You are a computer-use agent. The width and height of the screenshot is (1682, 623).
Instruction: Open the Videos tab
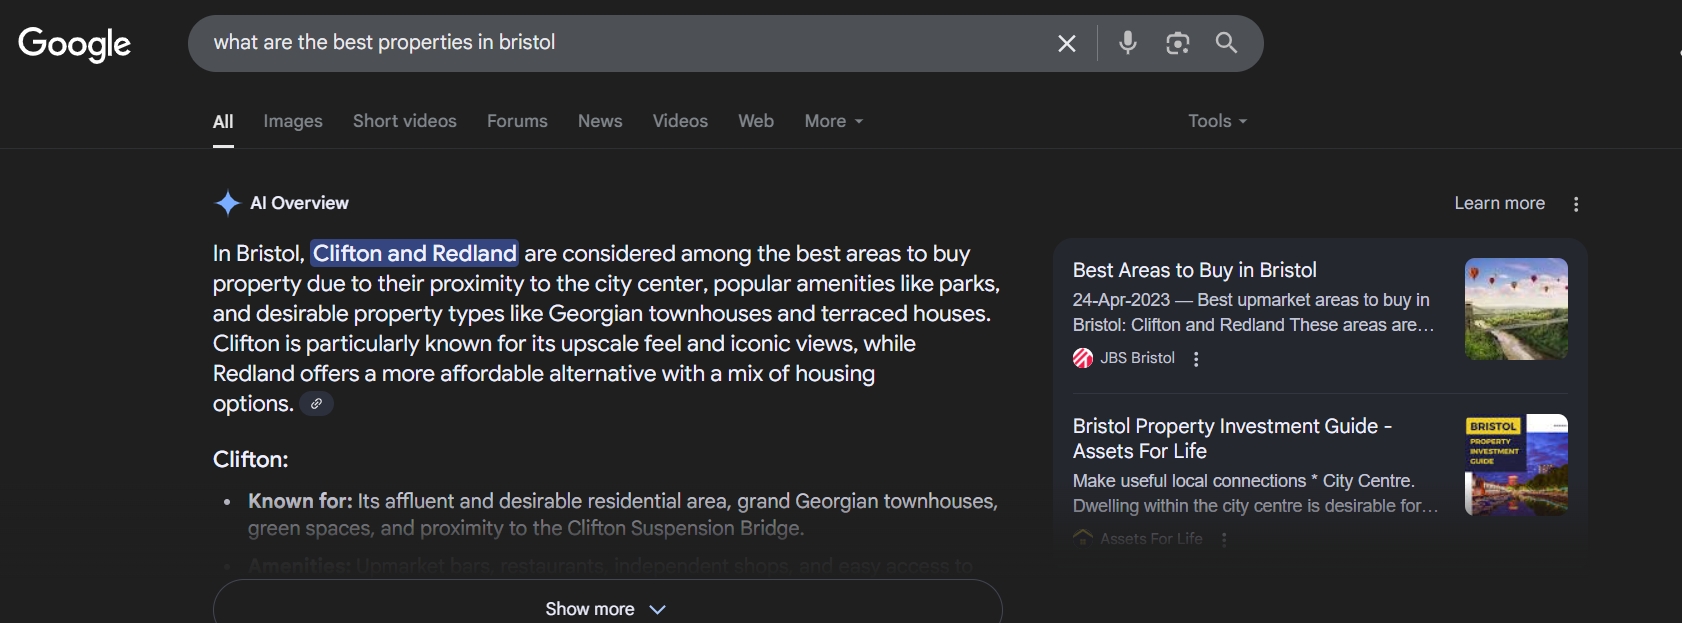click(680, 121)
